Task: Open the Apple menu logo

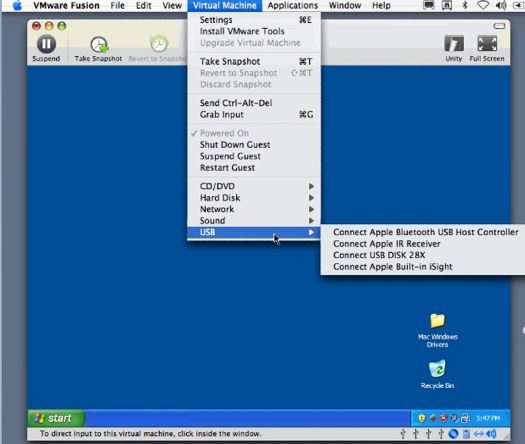Action: [17, 6]
